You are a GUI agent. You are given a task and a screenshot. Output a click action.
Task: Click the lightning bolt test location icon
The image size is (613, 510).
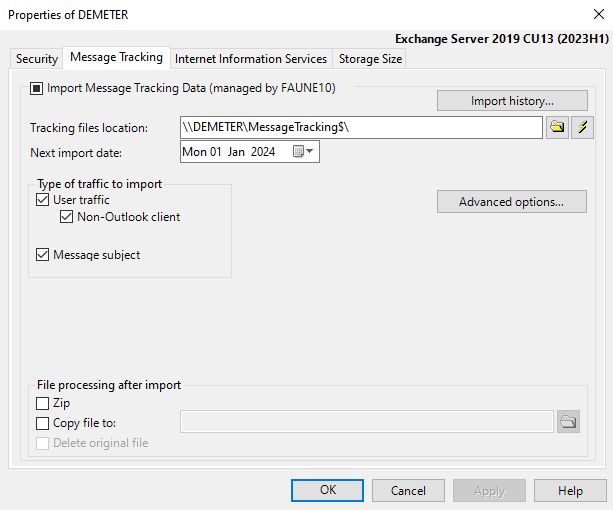(x=583, y=127)
